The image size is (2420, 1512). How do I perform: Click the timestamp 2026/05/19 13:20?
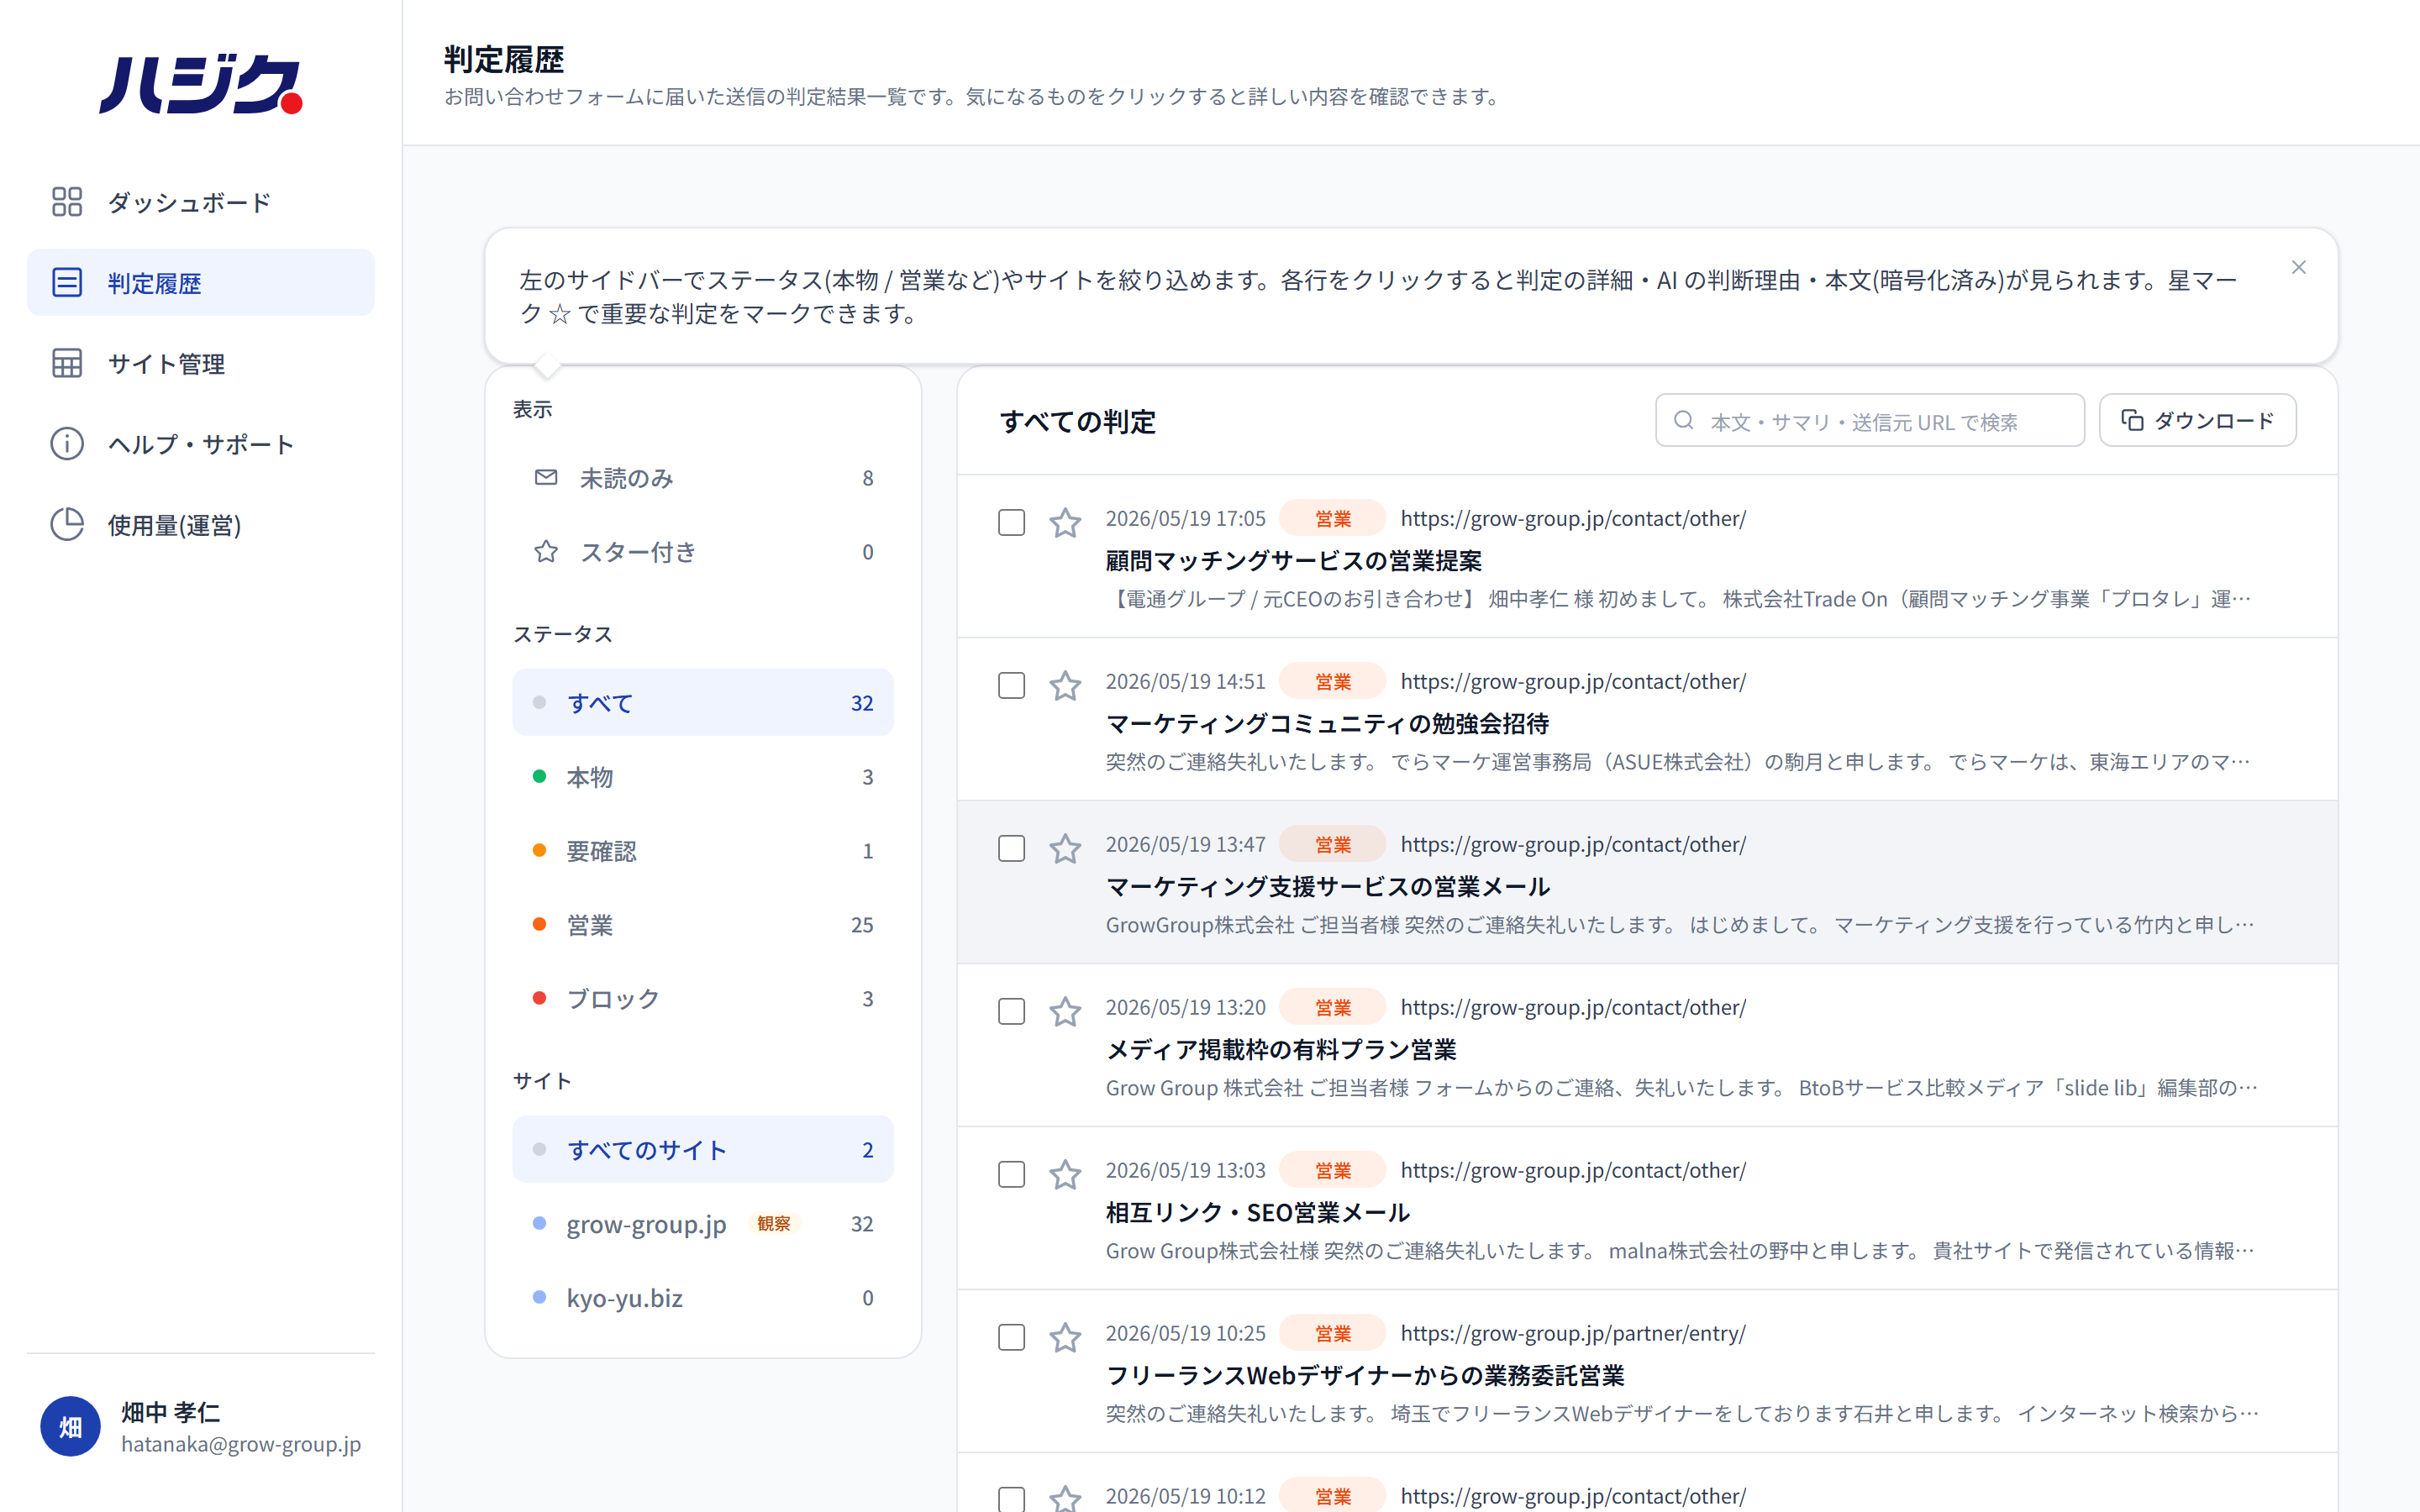pos(1185,1007)
